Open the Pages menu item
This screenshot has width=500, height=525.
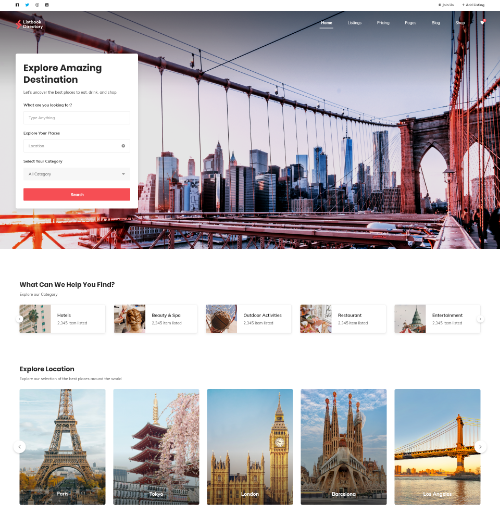pos(410,23)
